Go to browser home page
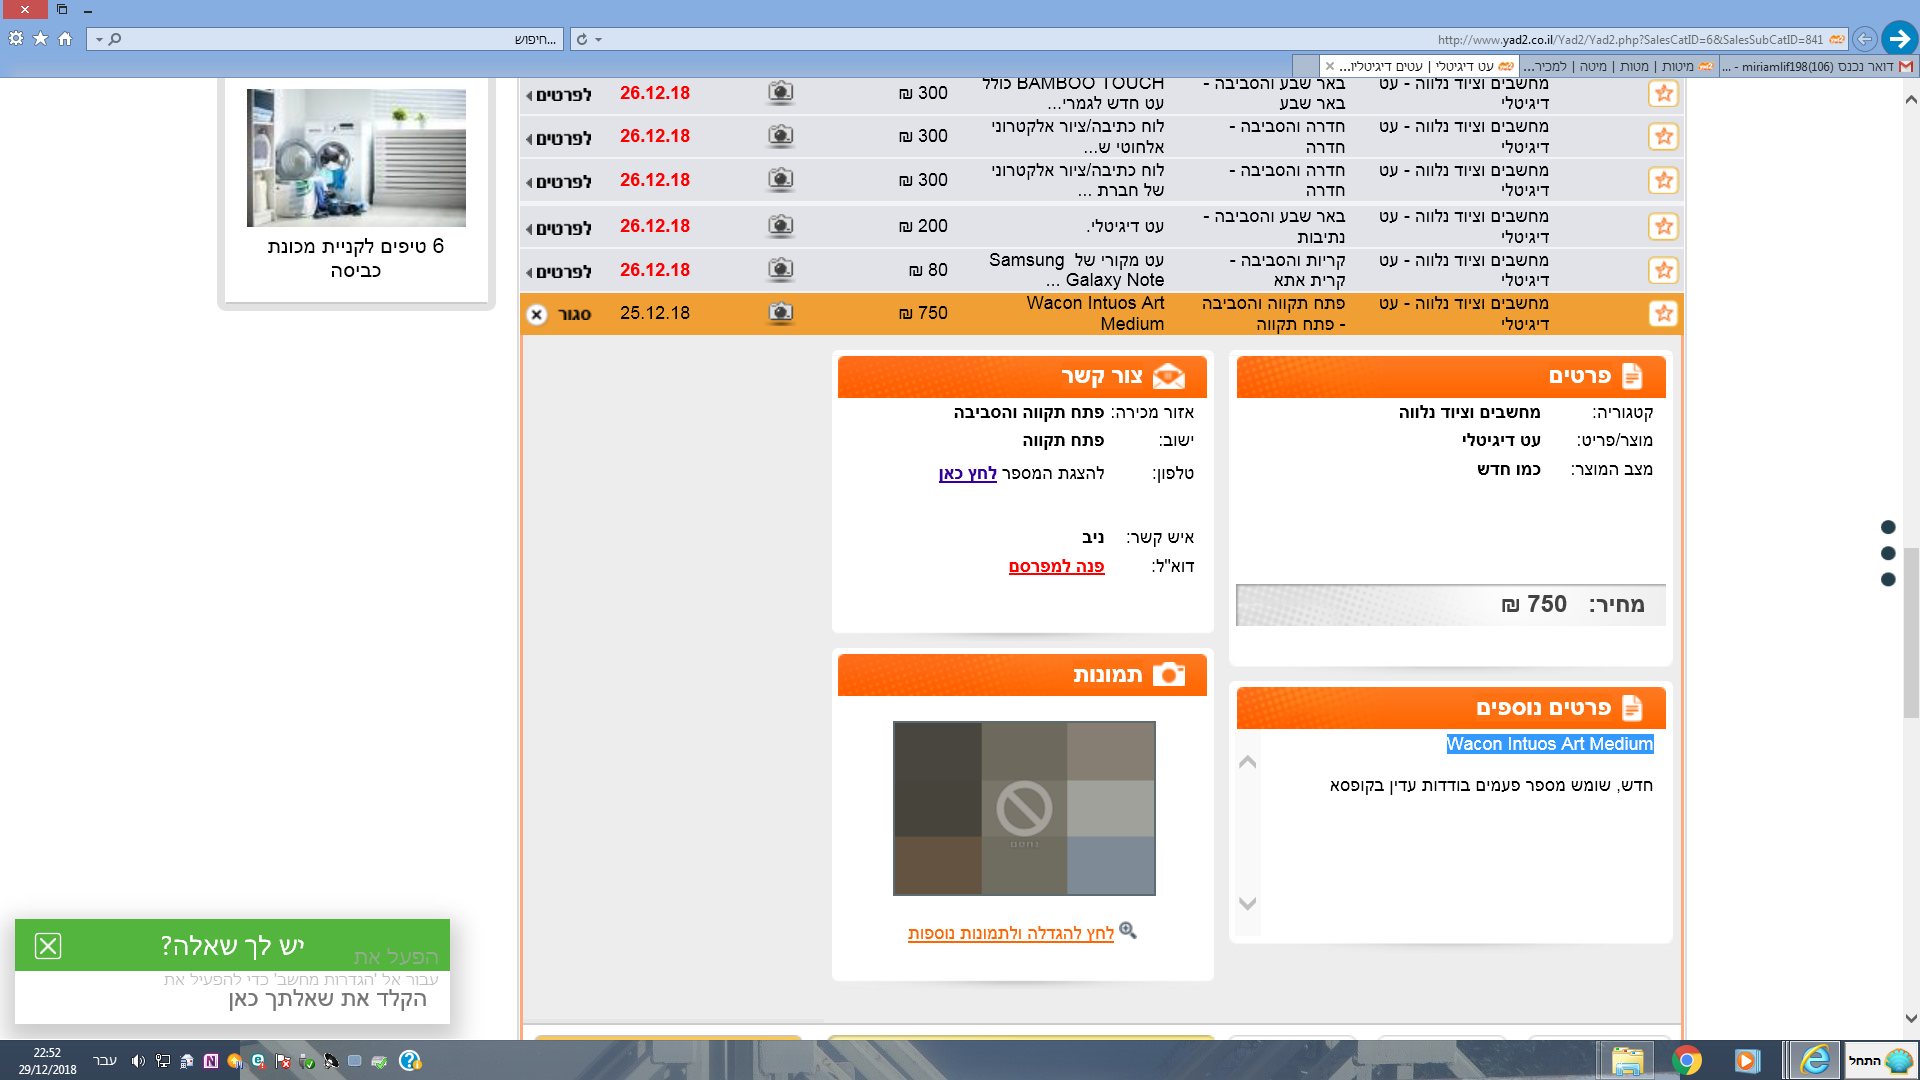Image resolution: width=1920 pixels, height=1080 pixels. click(x=65, y=39)
